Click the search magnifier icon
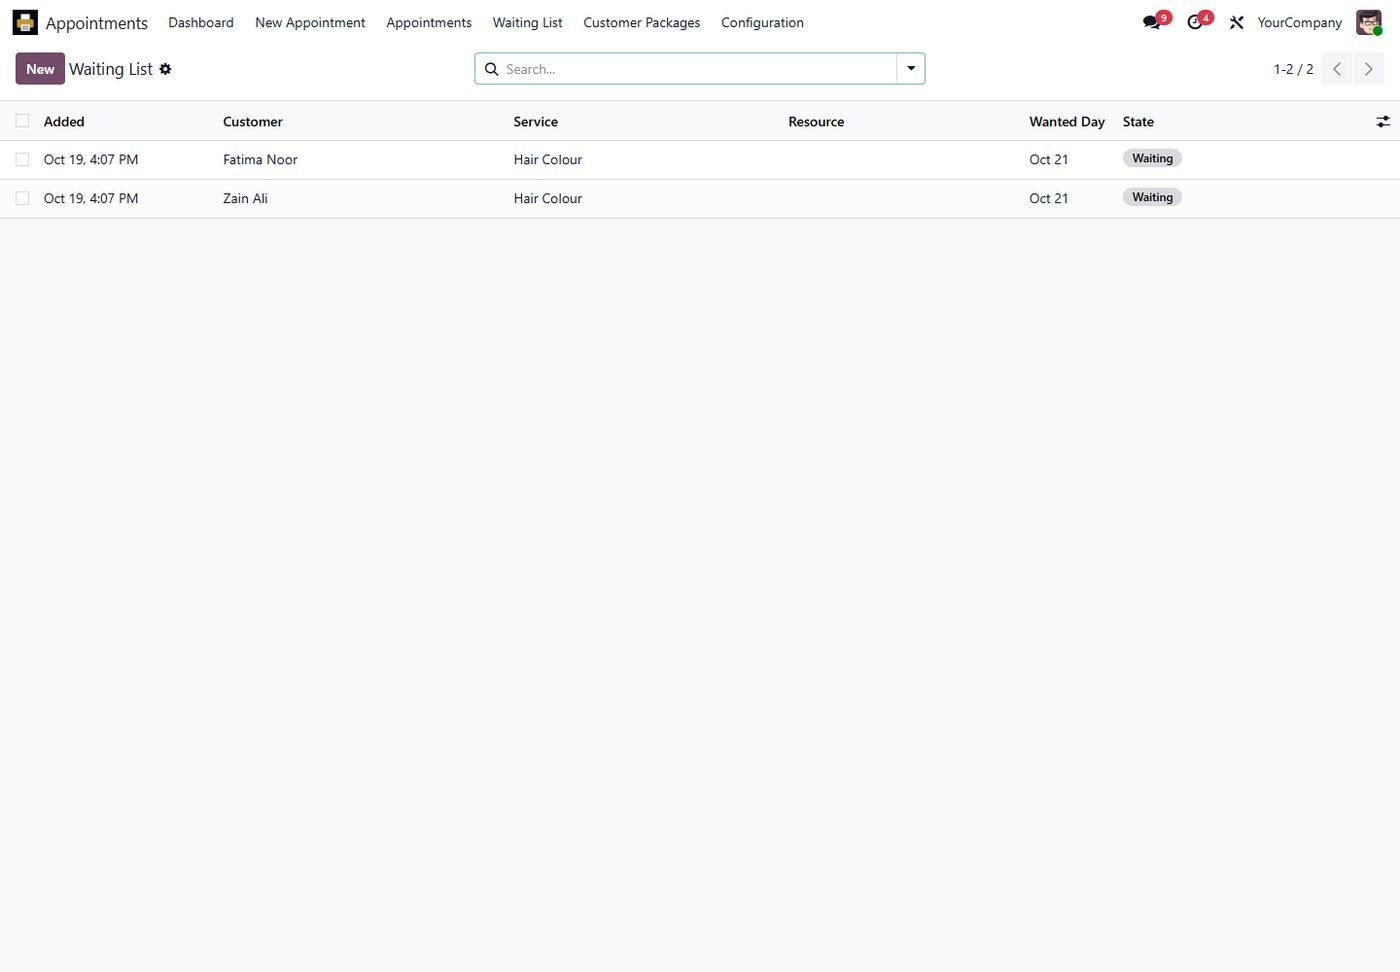Image resolution: width=1400 pixels, height=972 pixels. pos(491,69)
